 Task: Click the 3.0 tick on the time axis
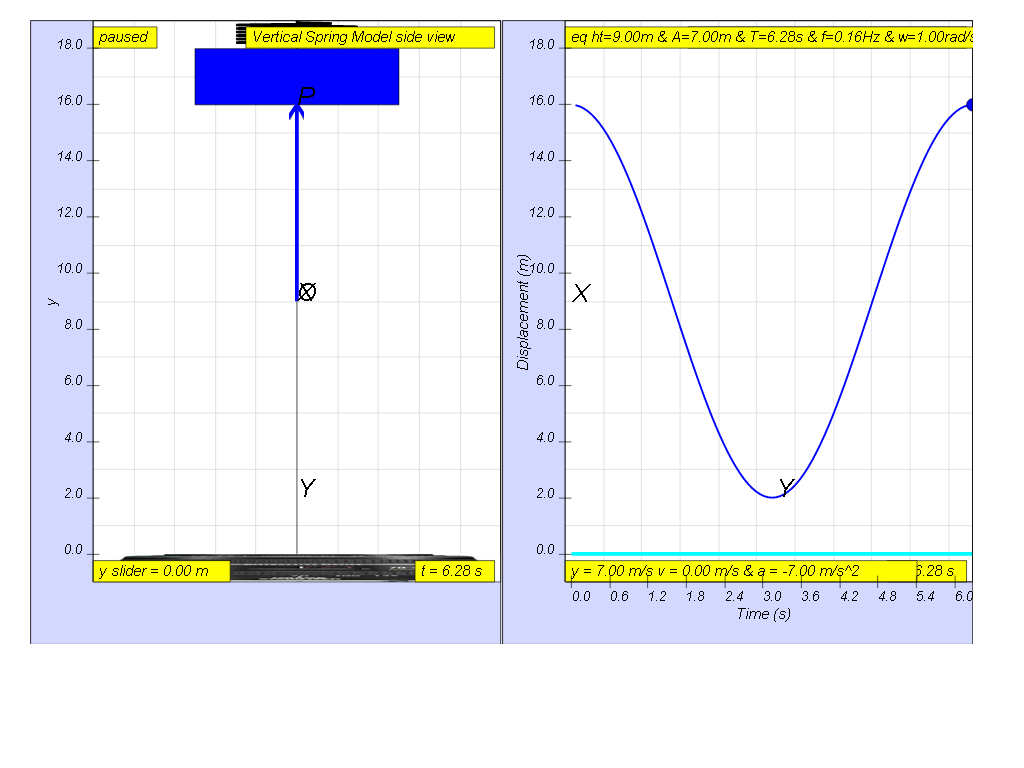pos(772,596)
